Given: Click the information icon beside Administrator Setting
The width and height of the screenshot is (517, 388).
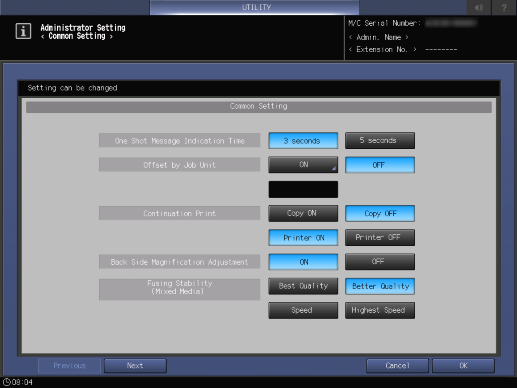Looking at the screenshot, I should pyautogui.click(x=23, y=31).
